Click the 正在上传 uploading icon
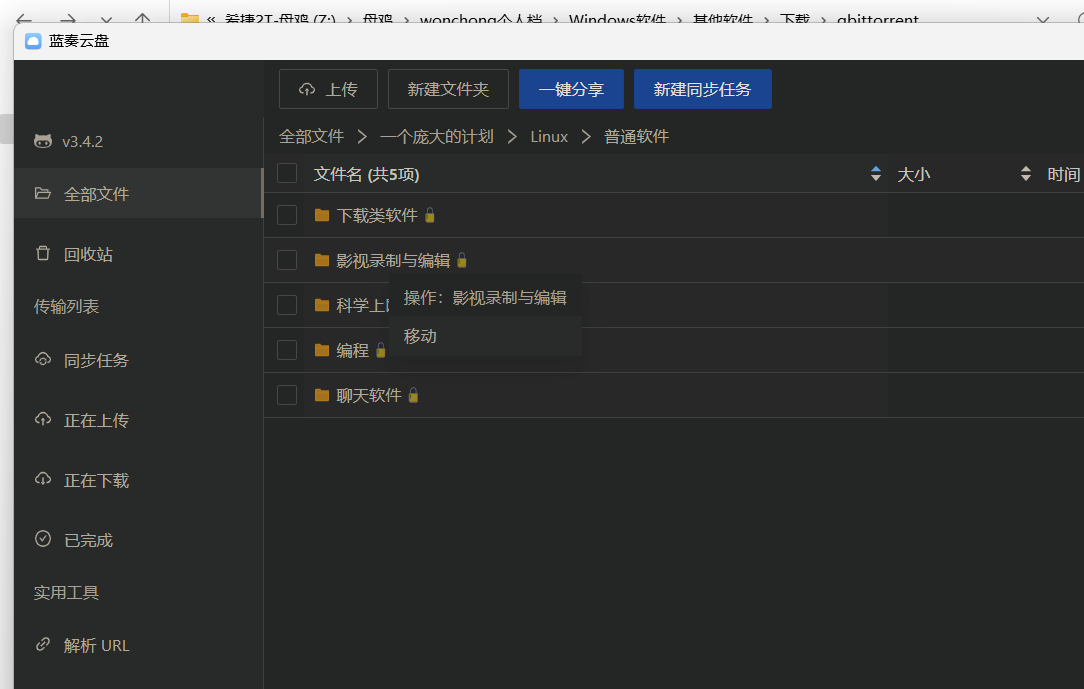The width and height of the screenshot is (1084, 689). [42, 420]
